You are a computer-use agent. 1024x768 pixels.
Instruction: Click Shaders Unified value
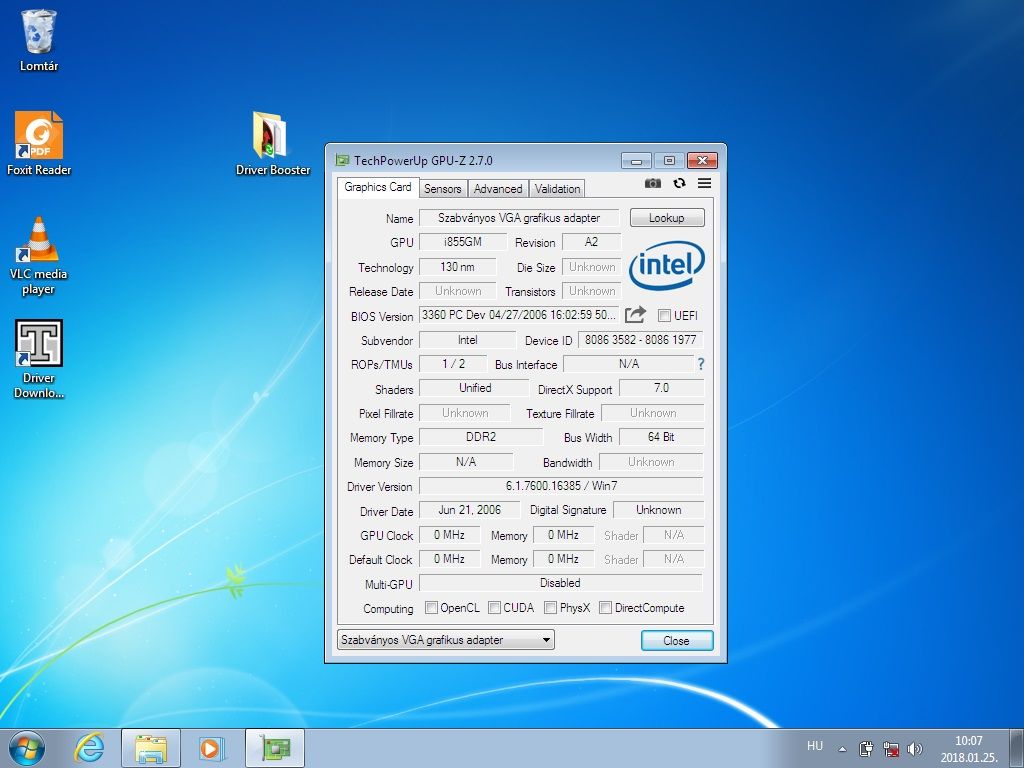[x=474, y=388]
